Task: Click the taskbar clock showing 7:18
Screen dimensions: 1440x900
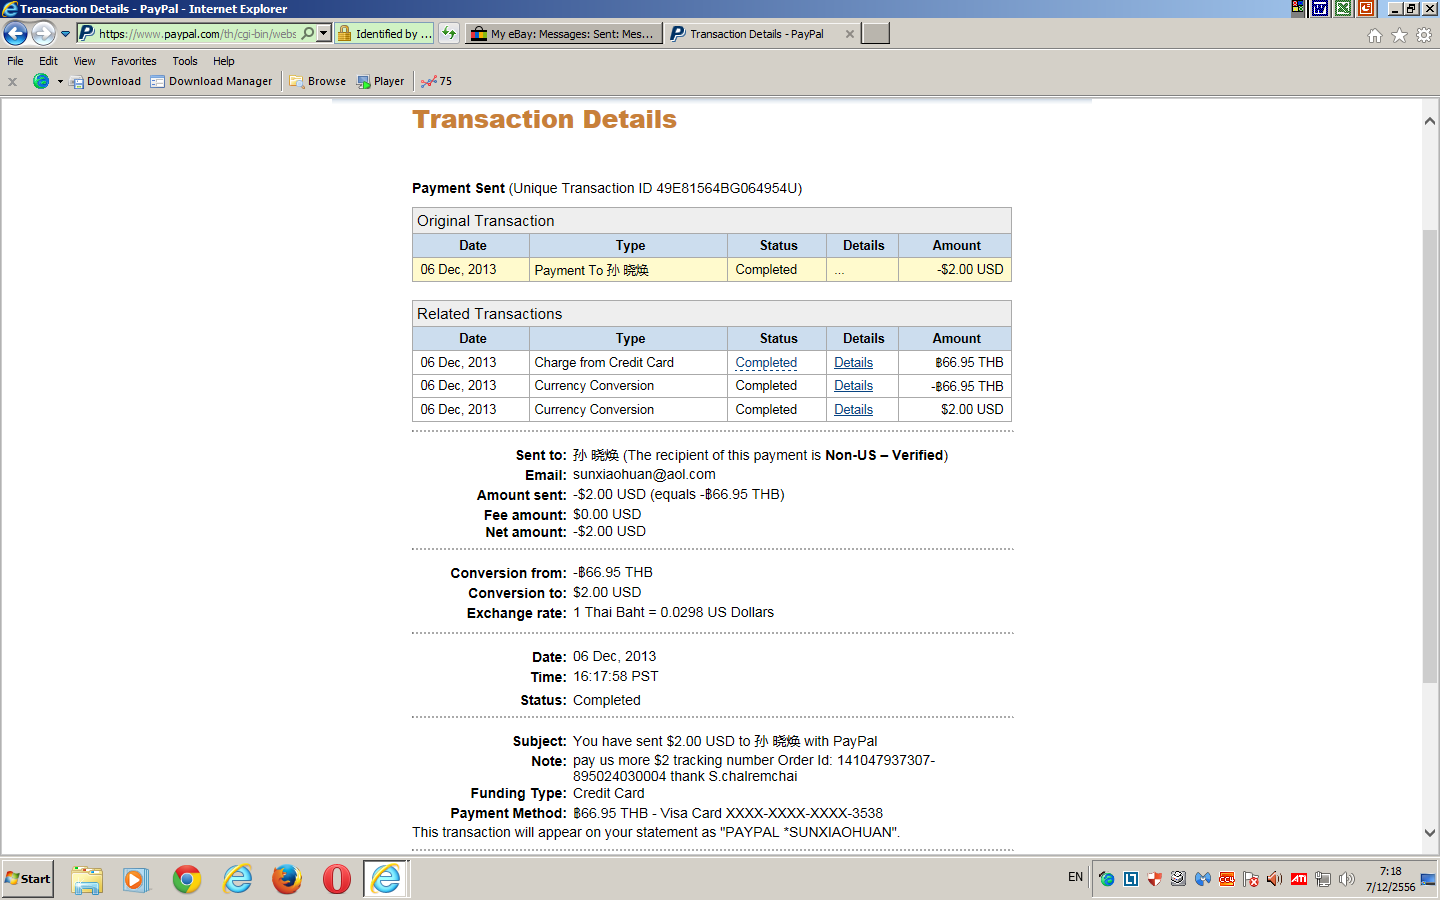Action: (1390, 879)
